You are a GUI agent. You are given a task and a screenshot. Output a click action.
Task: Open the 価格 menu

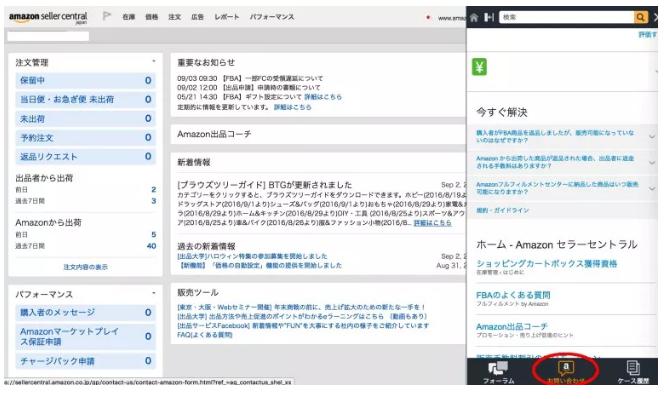tap(151, 17)
